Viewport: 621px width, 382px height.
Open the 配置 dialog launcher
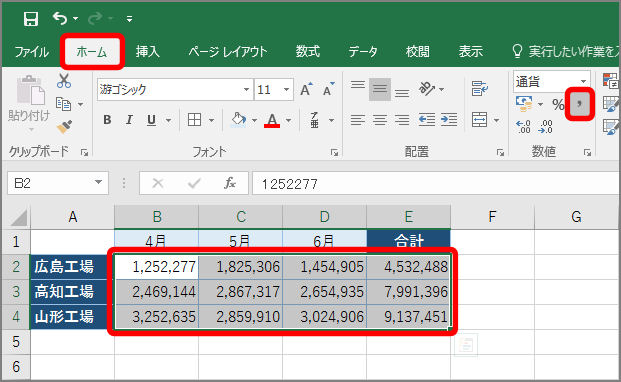[501, 152]
